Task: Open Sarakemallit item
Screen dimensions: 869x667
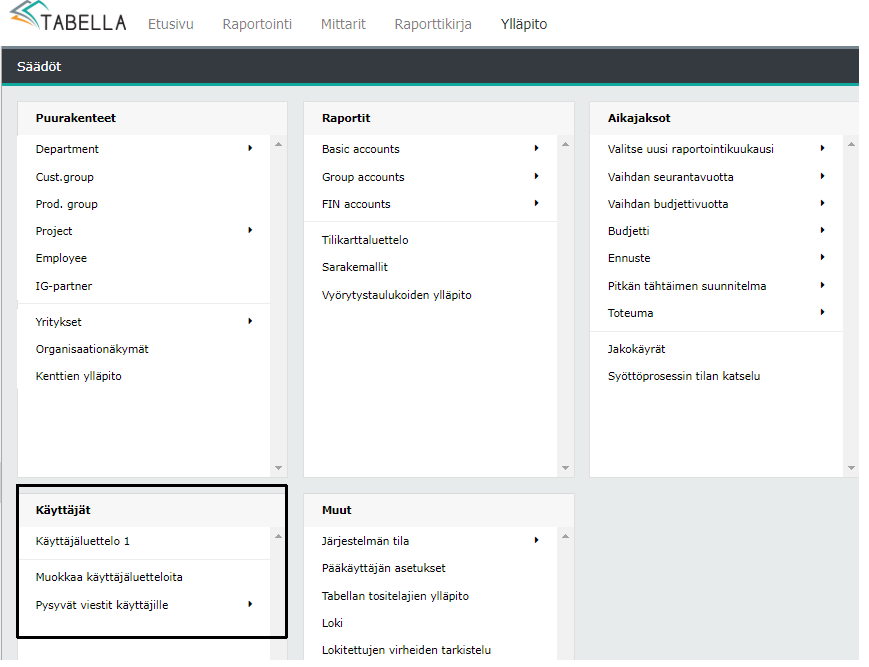Action: 354,267
